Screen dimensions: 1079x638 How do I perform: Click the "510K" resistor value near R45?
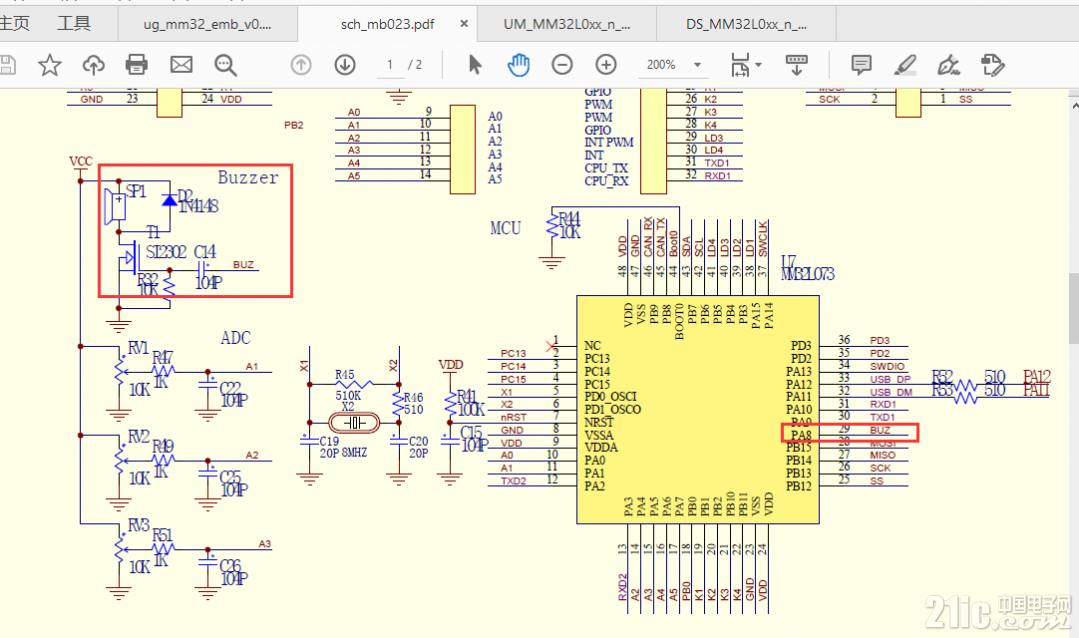click(348, 396)
